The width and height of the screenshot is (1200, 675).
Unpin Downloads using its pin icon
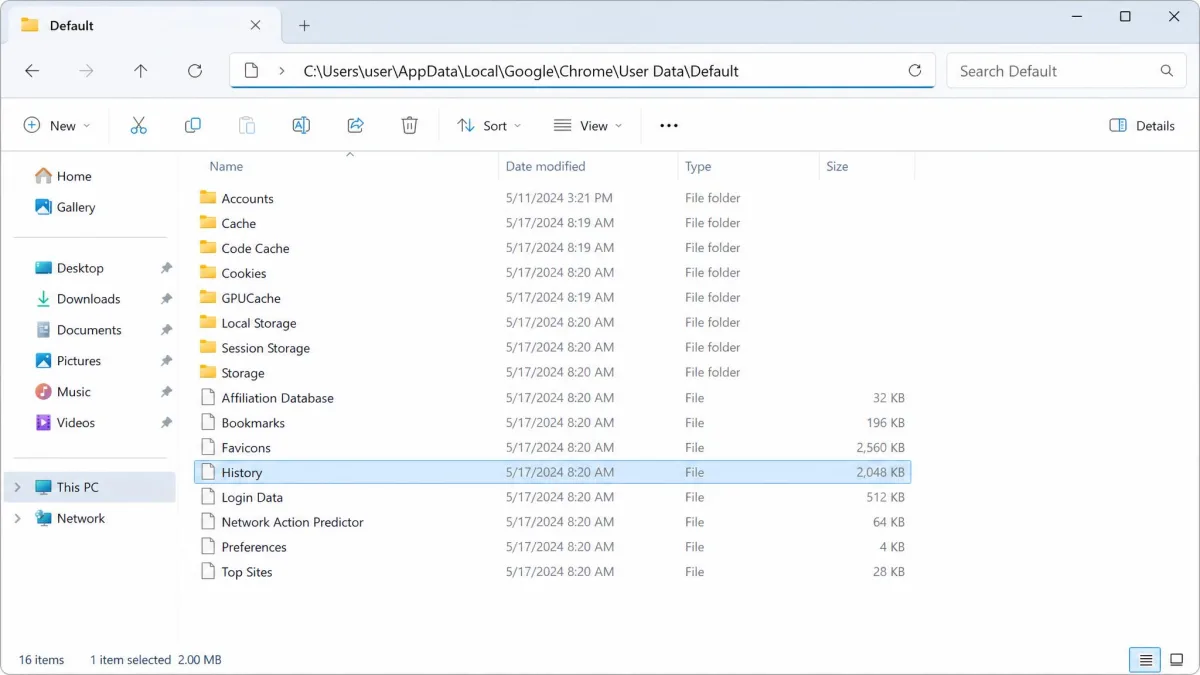coord(166,299)
